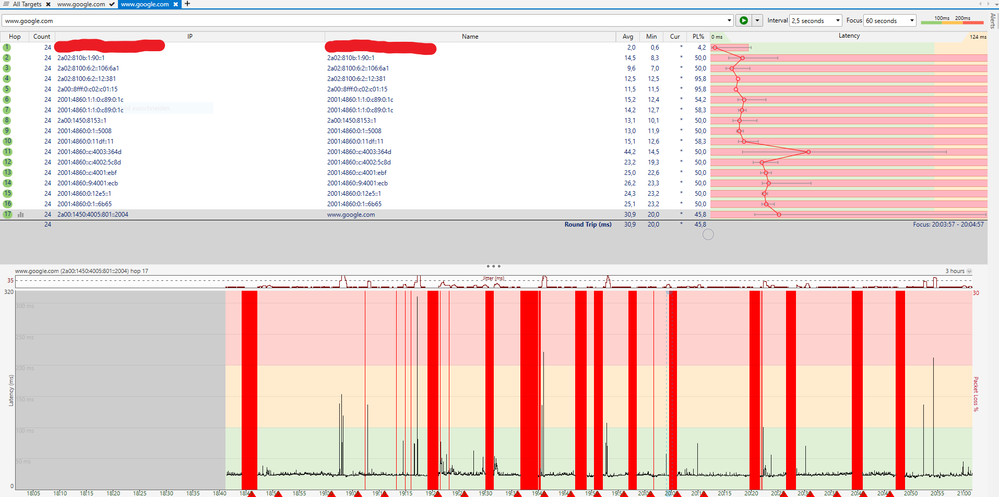This screenshot has width=999, height=497.
Task: Click the green Start trace button
Action: [743, 20]
